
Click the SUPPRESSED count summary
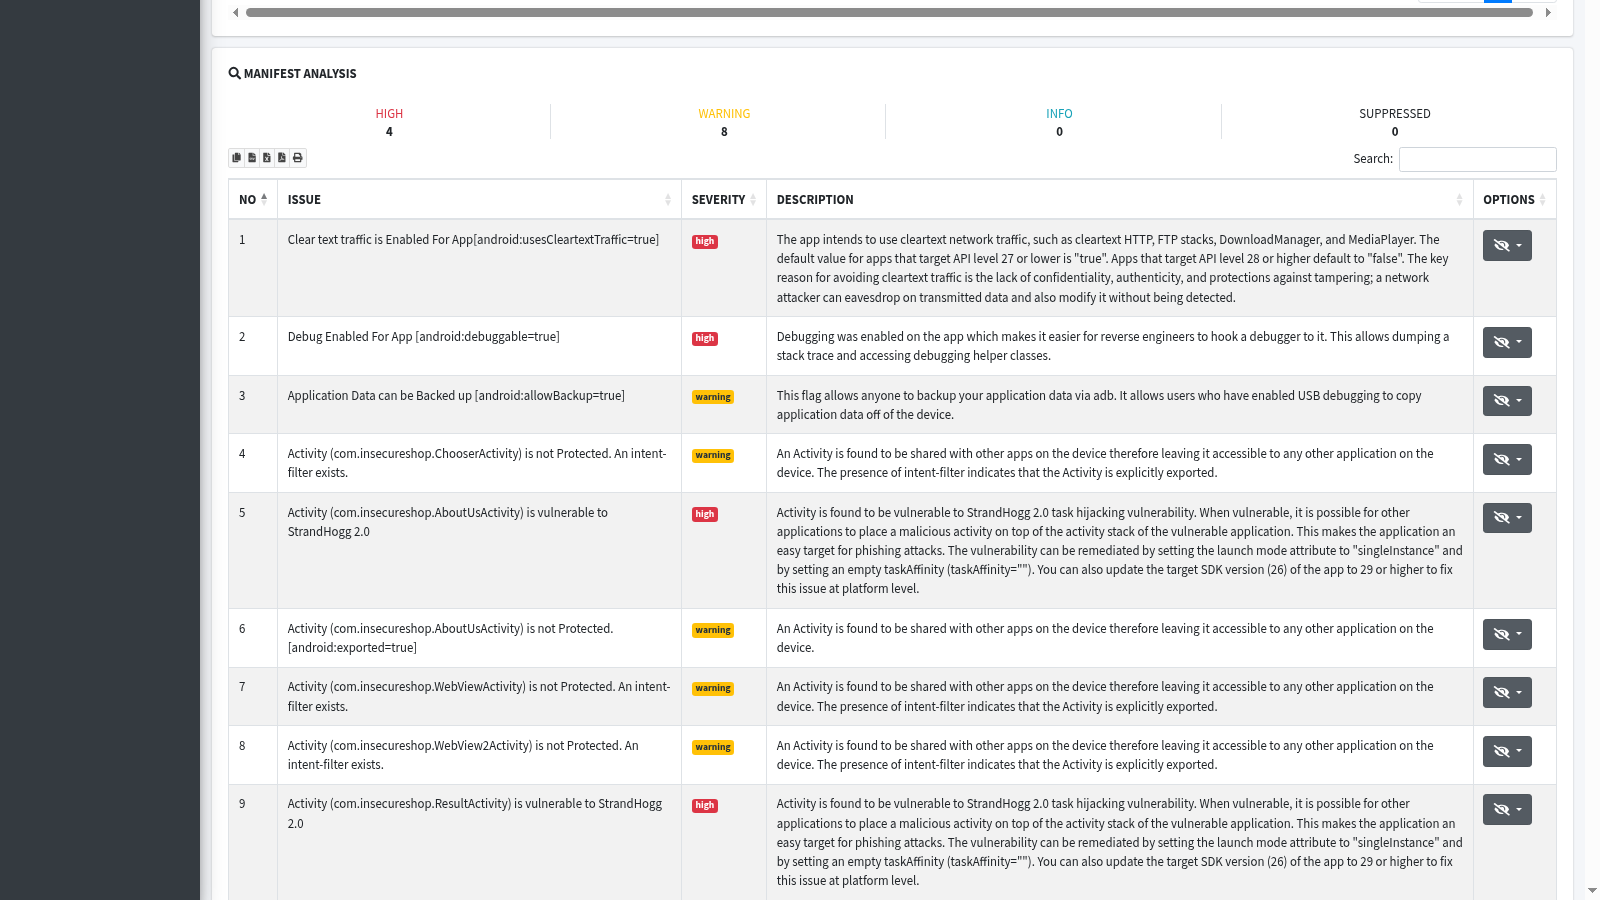coord(1394,122)
